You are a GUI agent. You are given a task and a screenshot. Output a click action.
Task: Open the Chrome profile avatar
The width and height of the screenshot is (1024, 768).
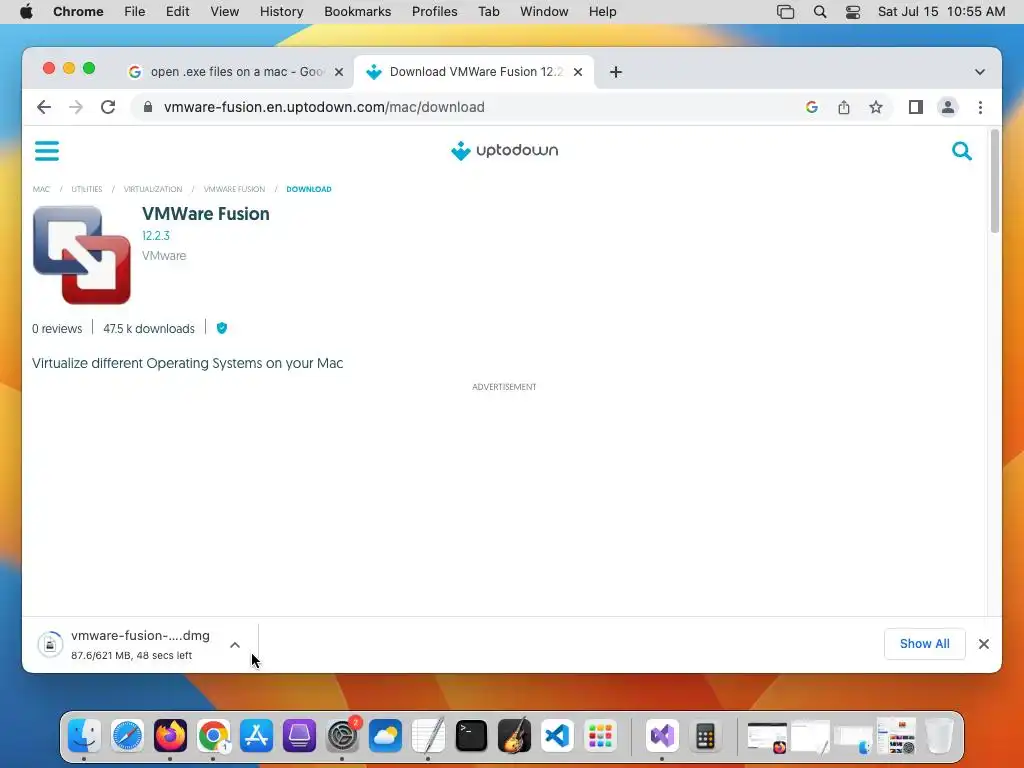pos(948,107)
